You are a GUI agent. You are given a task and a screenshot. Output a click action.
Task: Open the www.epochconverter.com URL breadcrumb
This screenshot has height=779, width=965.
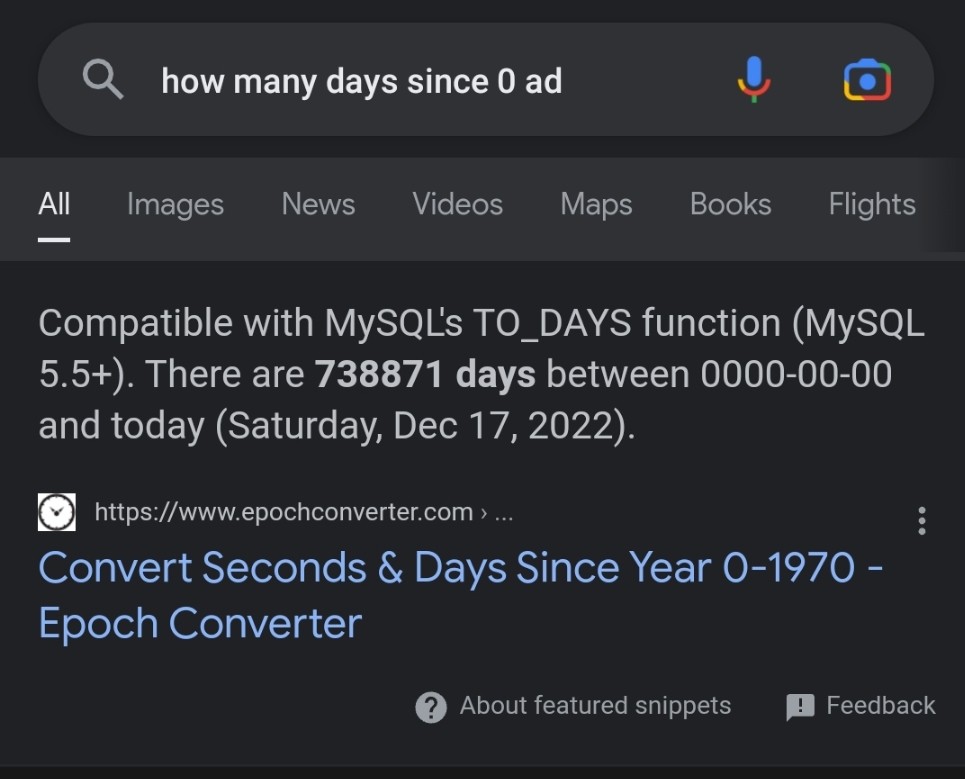[x=304, y=512]
